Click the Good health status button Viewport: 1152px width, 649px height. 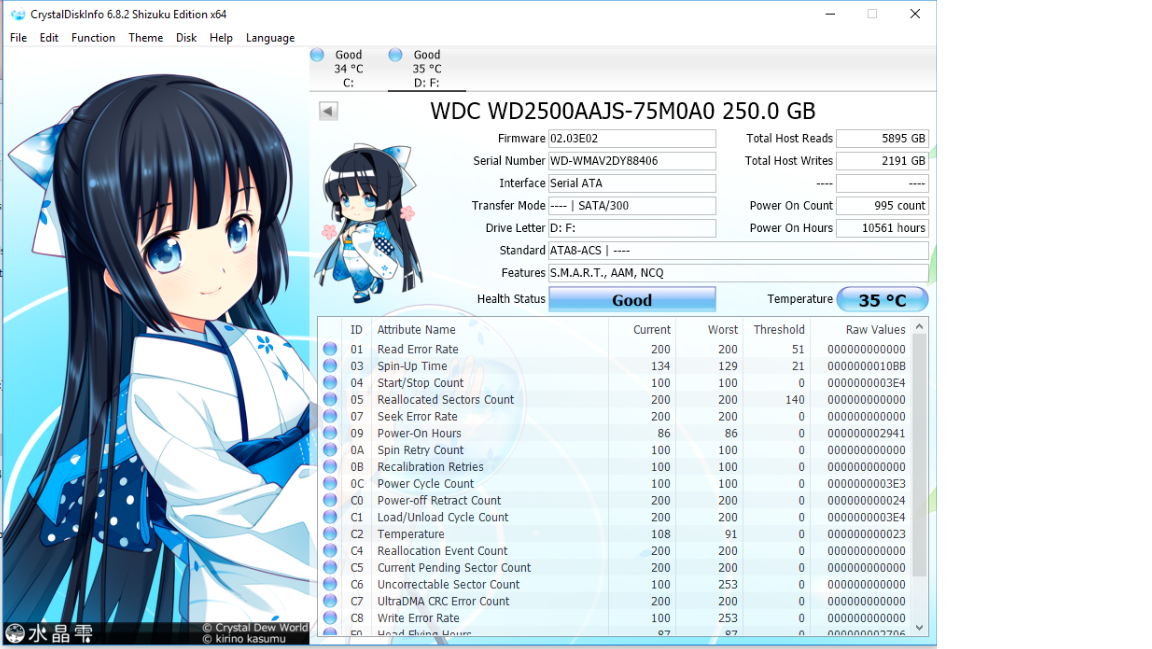pyautogui.click(x=632, y=300)
